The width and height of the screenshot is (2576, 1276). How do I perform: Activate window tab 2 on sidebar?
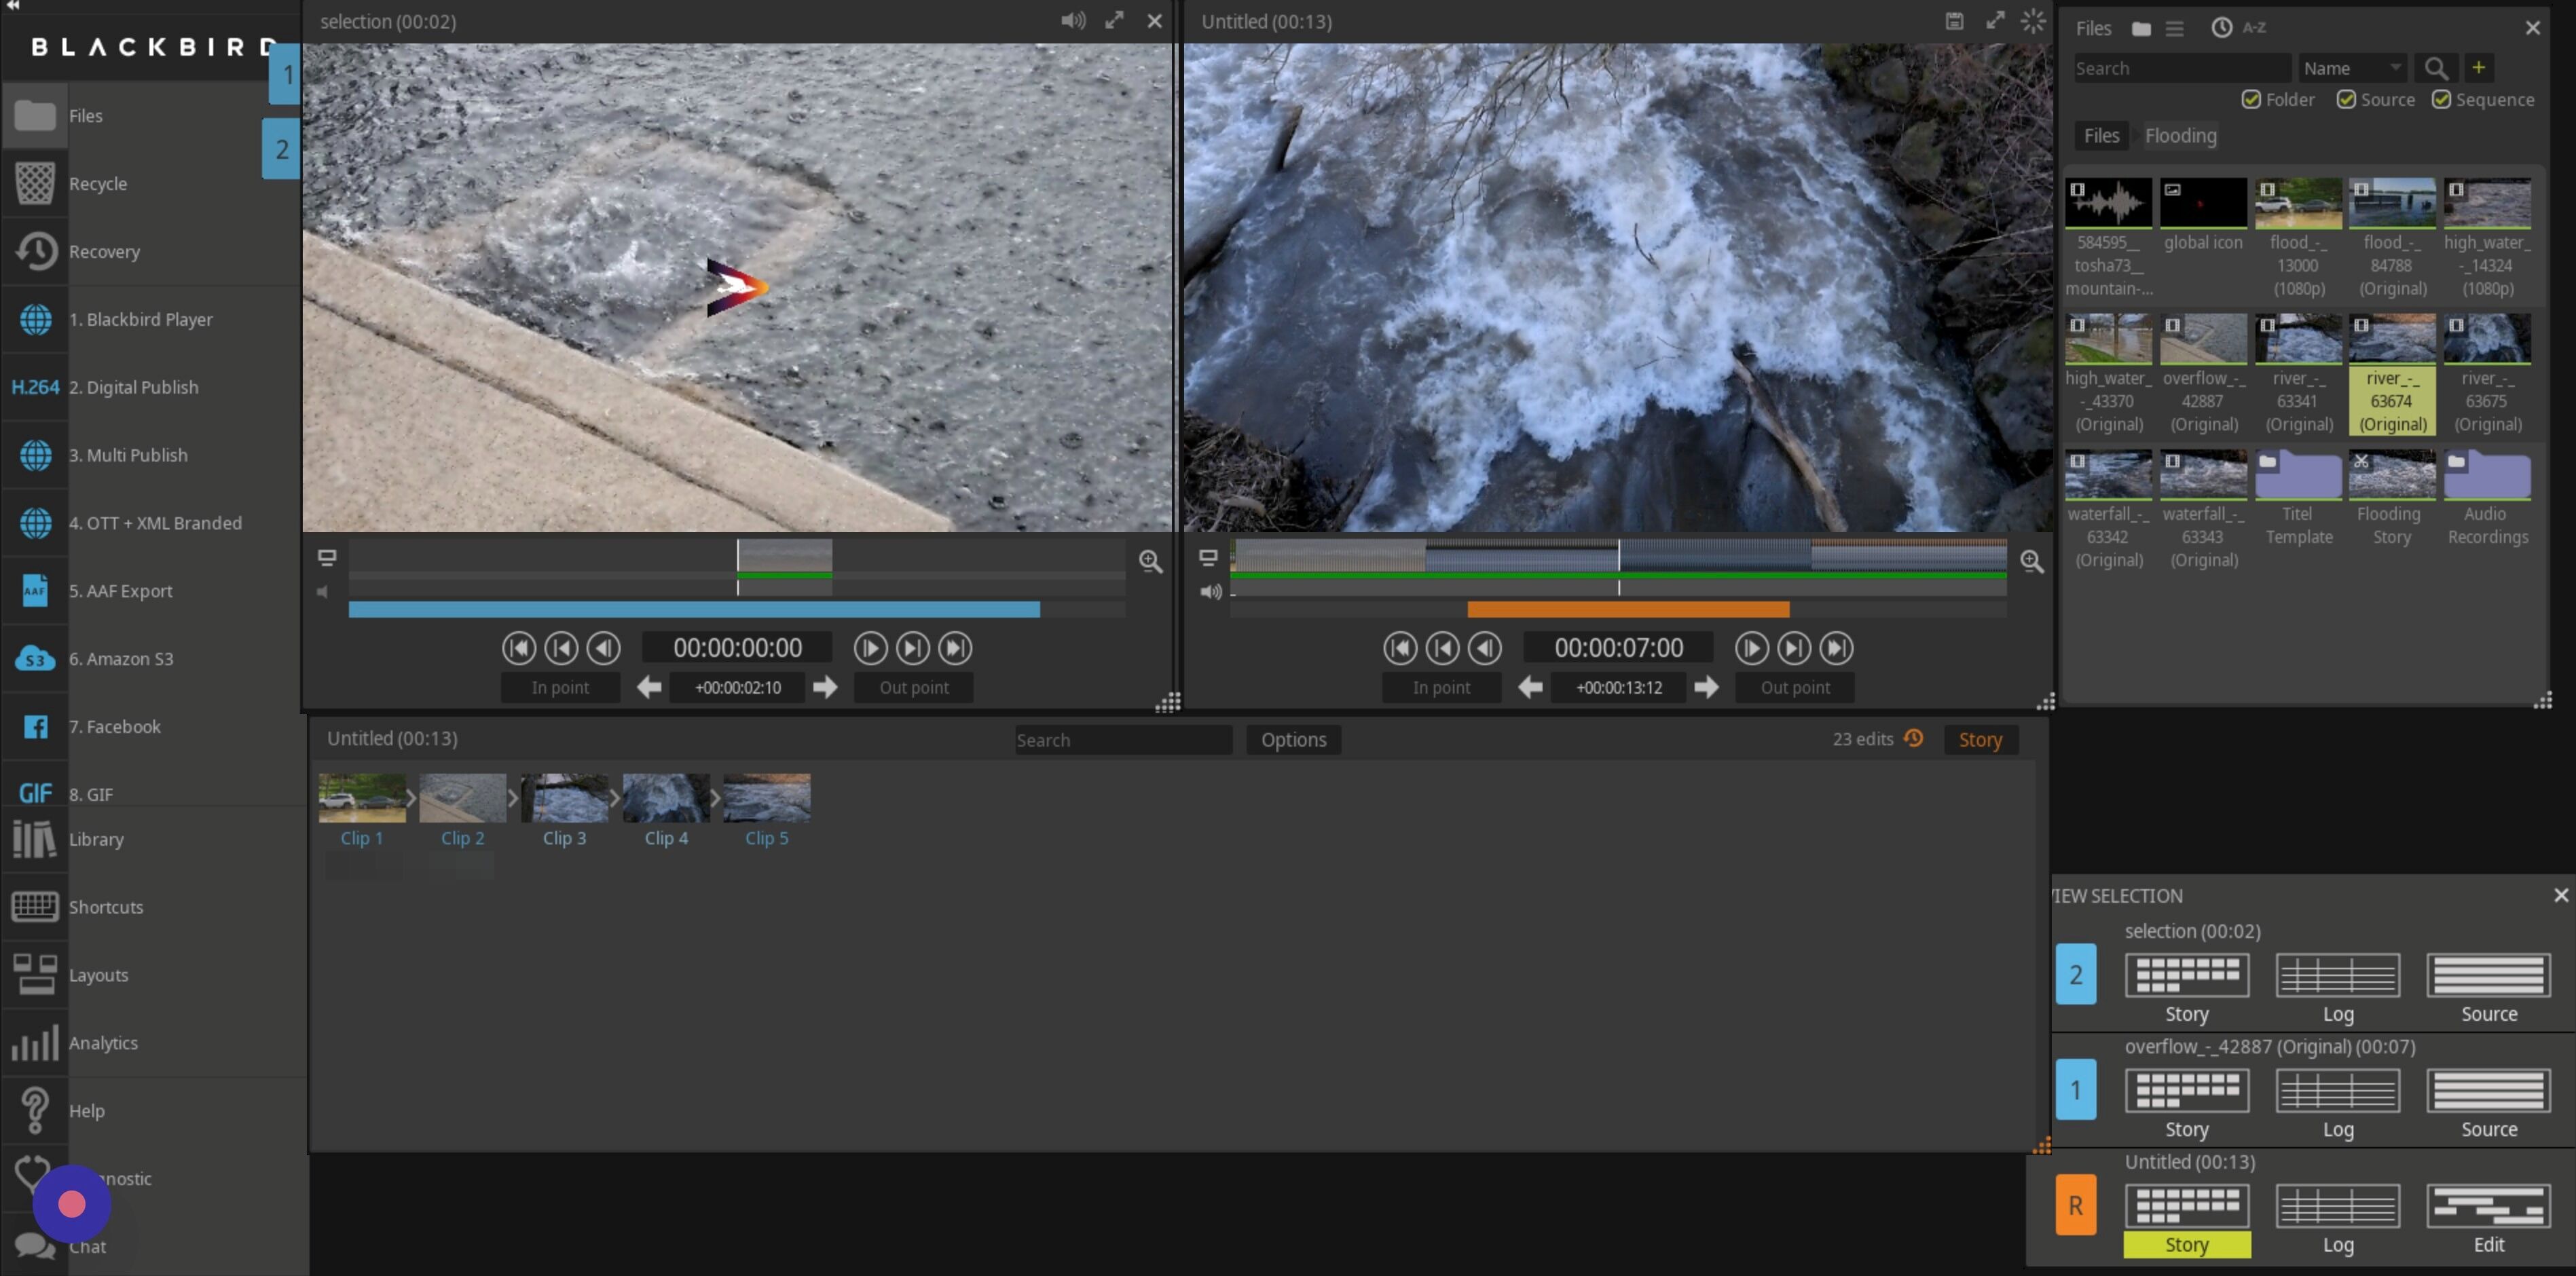click(282, 149)
